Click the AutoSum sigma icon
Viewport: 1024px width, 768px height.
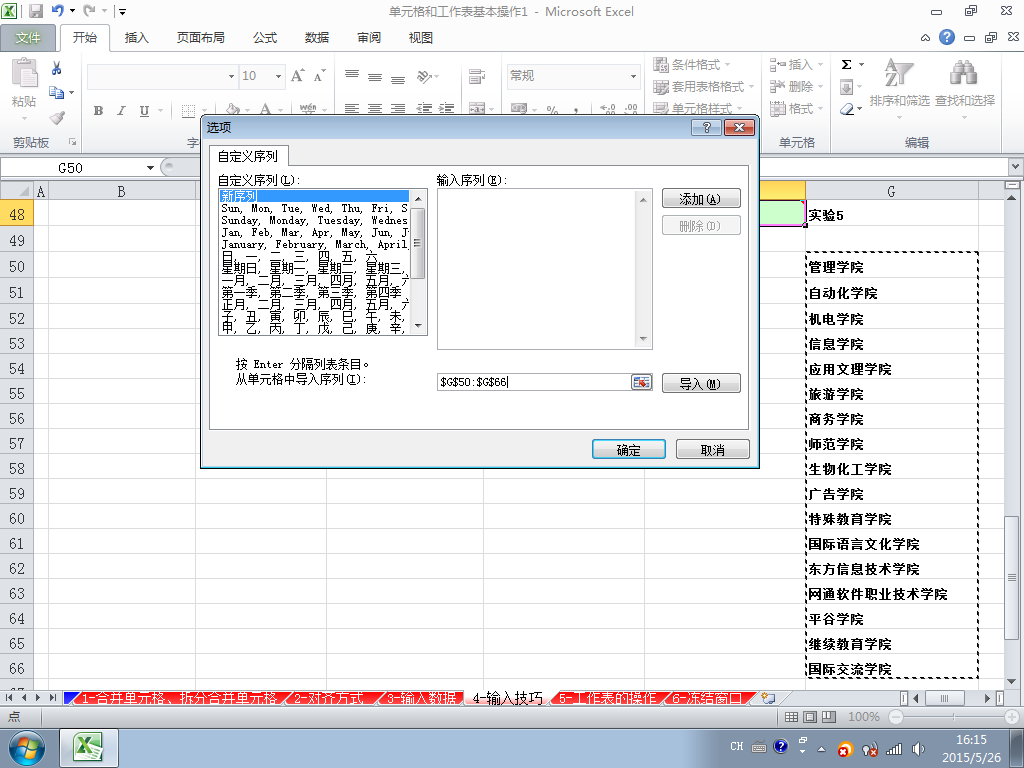(x=846, y=65)
